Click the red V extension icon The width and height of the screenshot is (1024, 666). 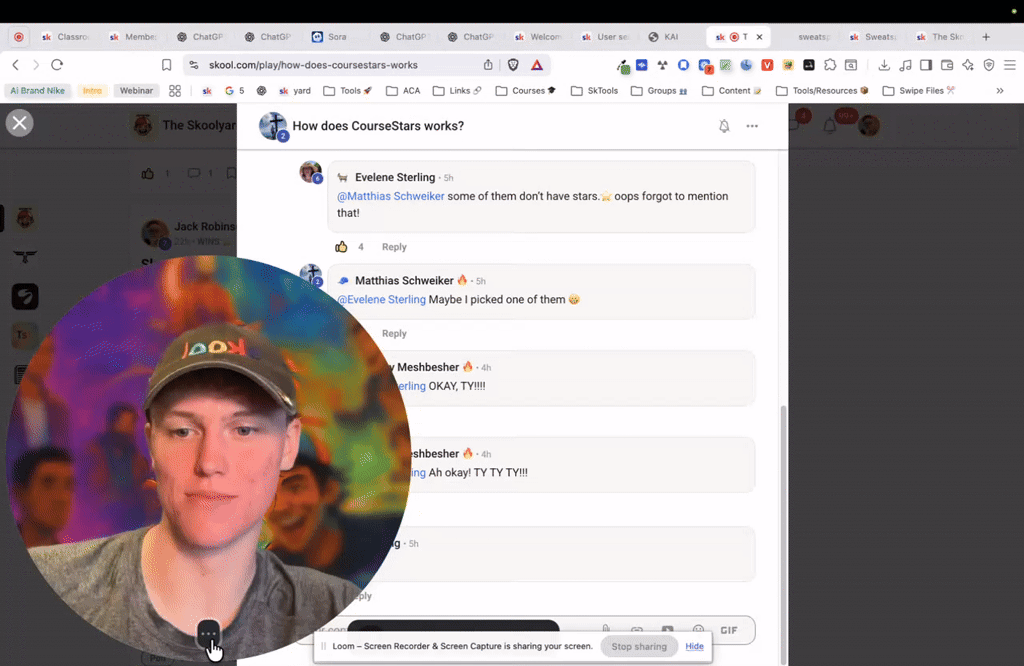[x=767, y=65]
